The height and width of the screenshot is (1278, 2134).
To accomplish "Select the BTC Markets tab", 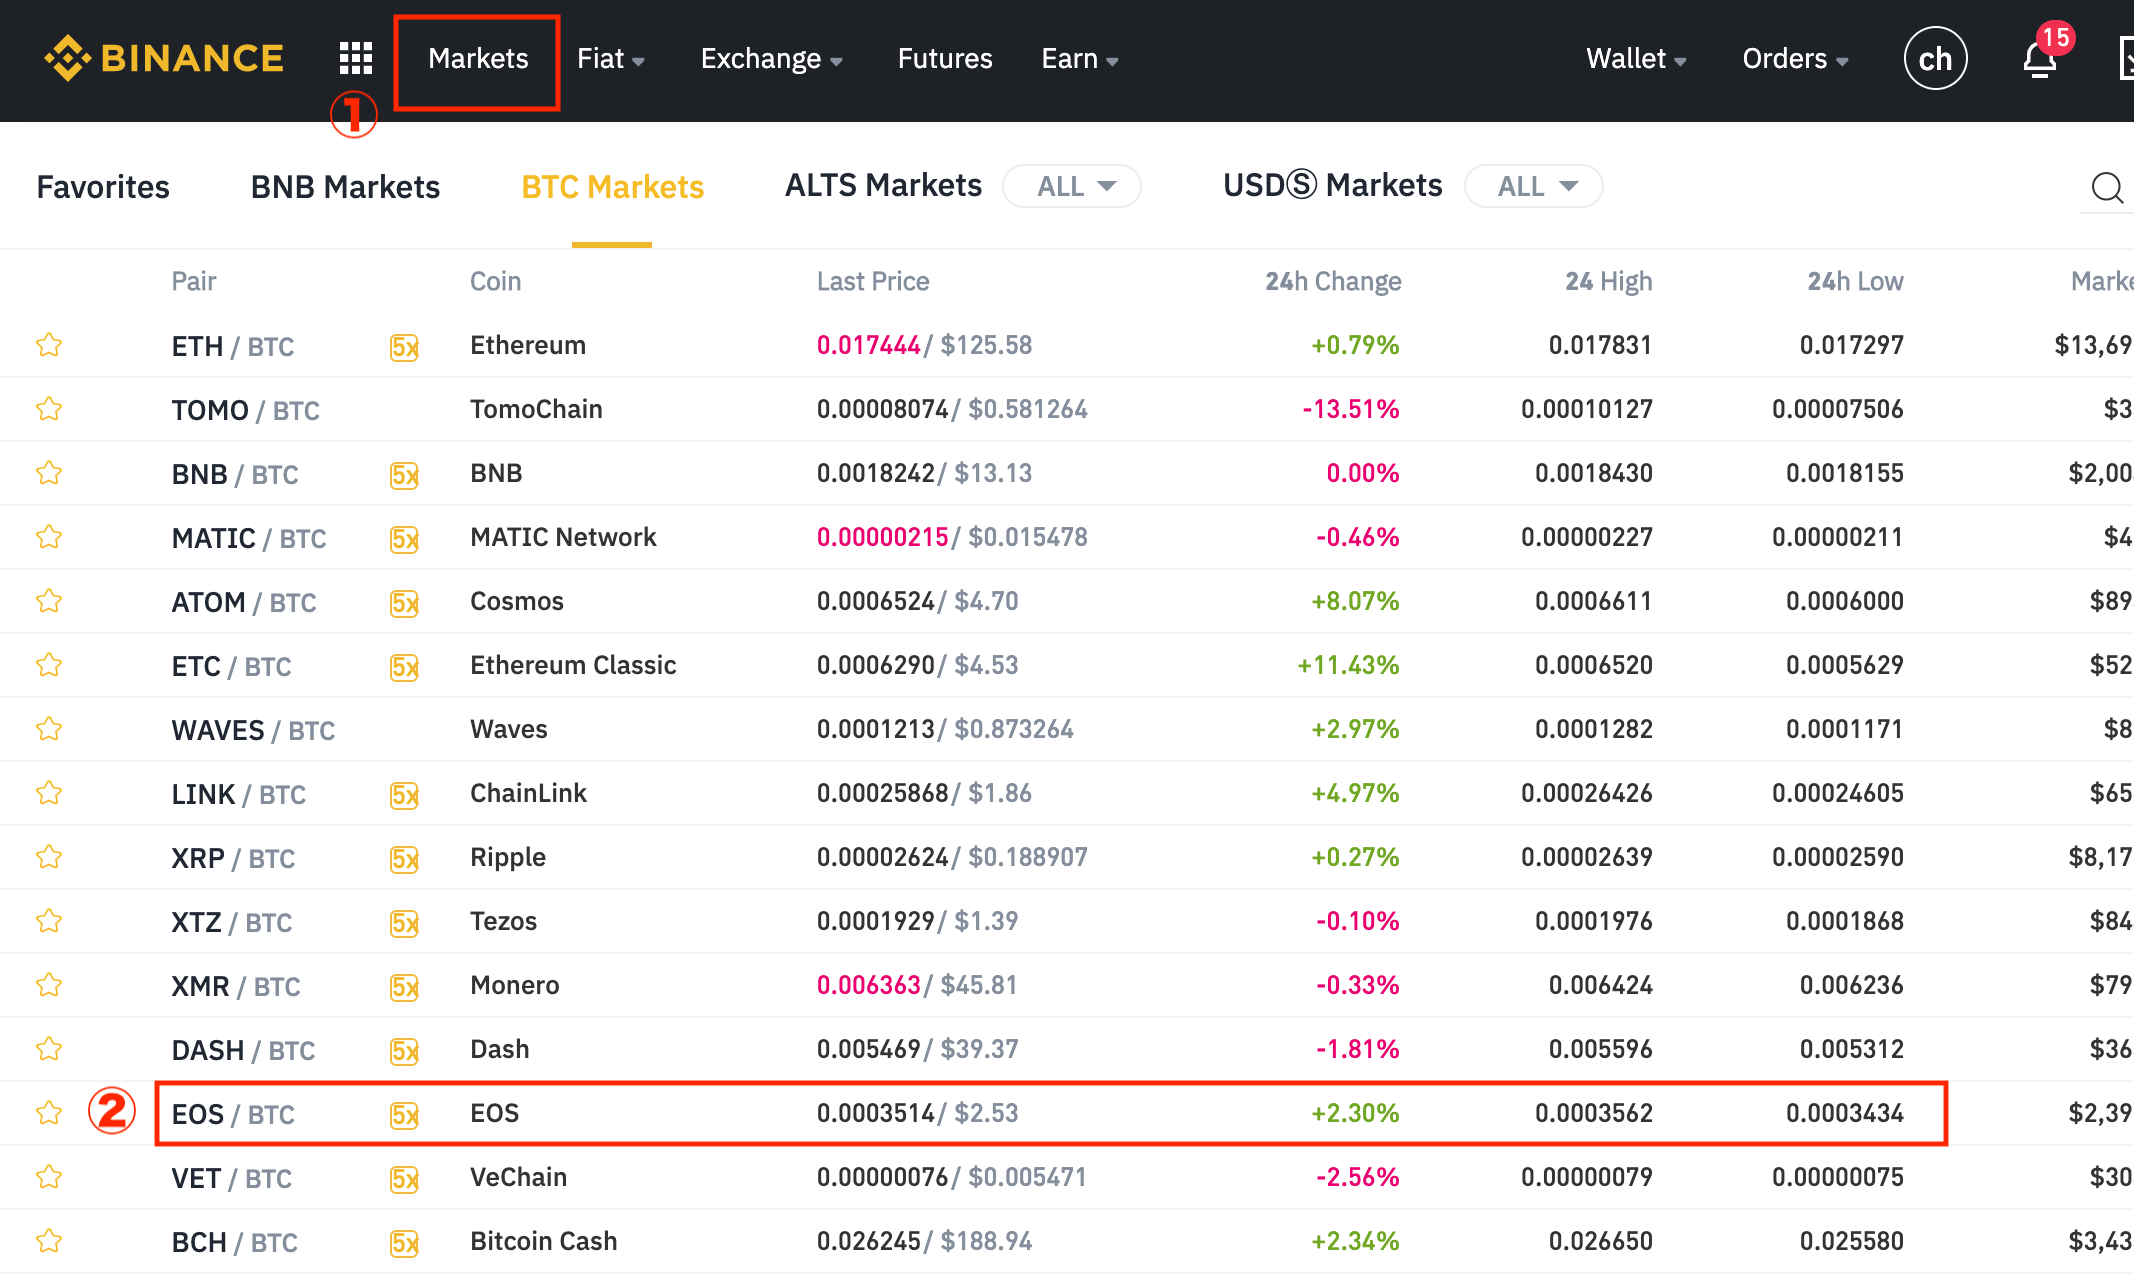I will [612, 187].
